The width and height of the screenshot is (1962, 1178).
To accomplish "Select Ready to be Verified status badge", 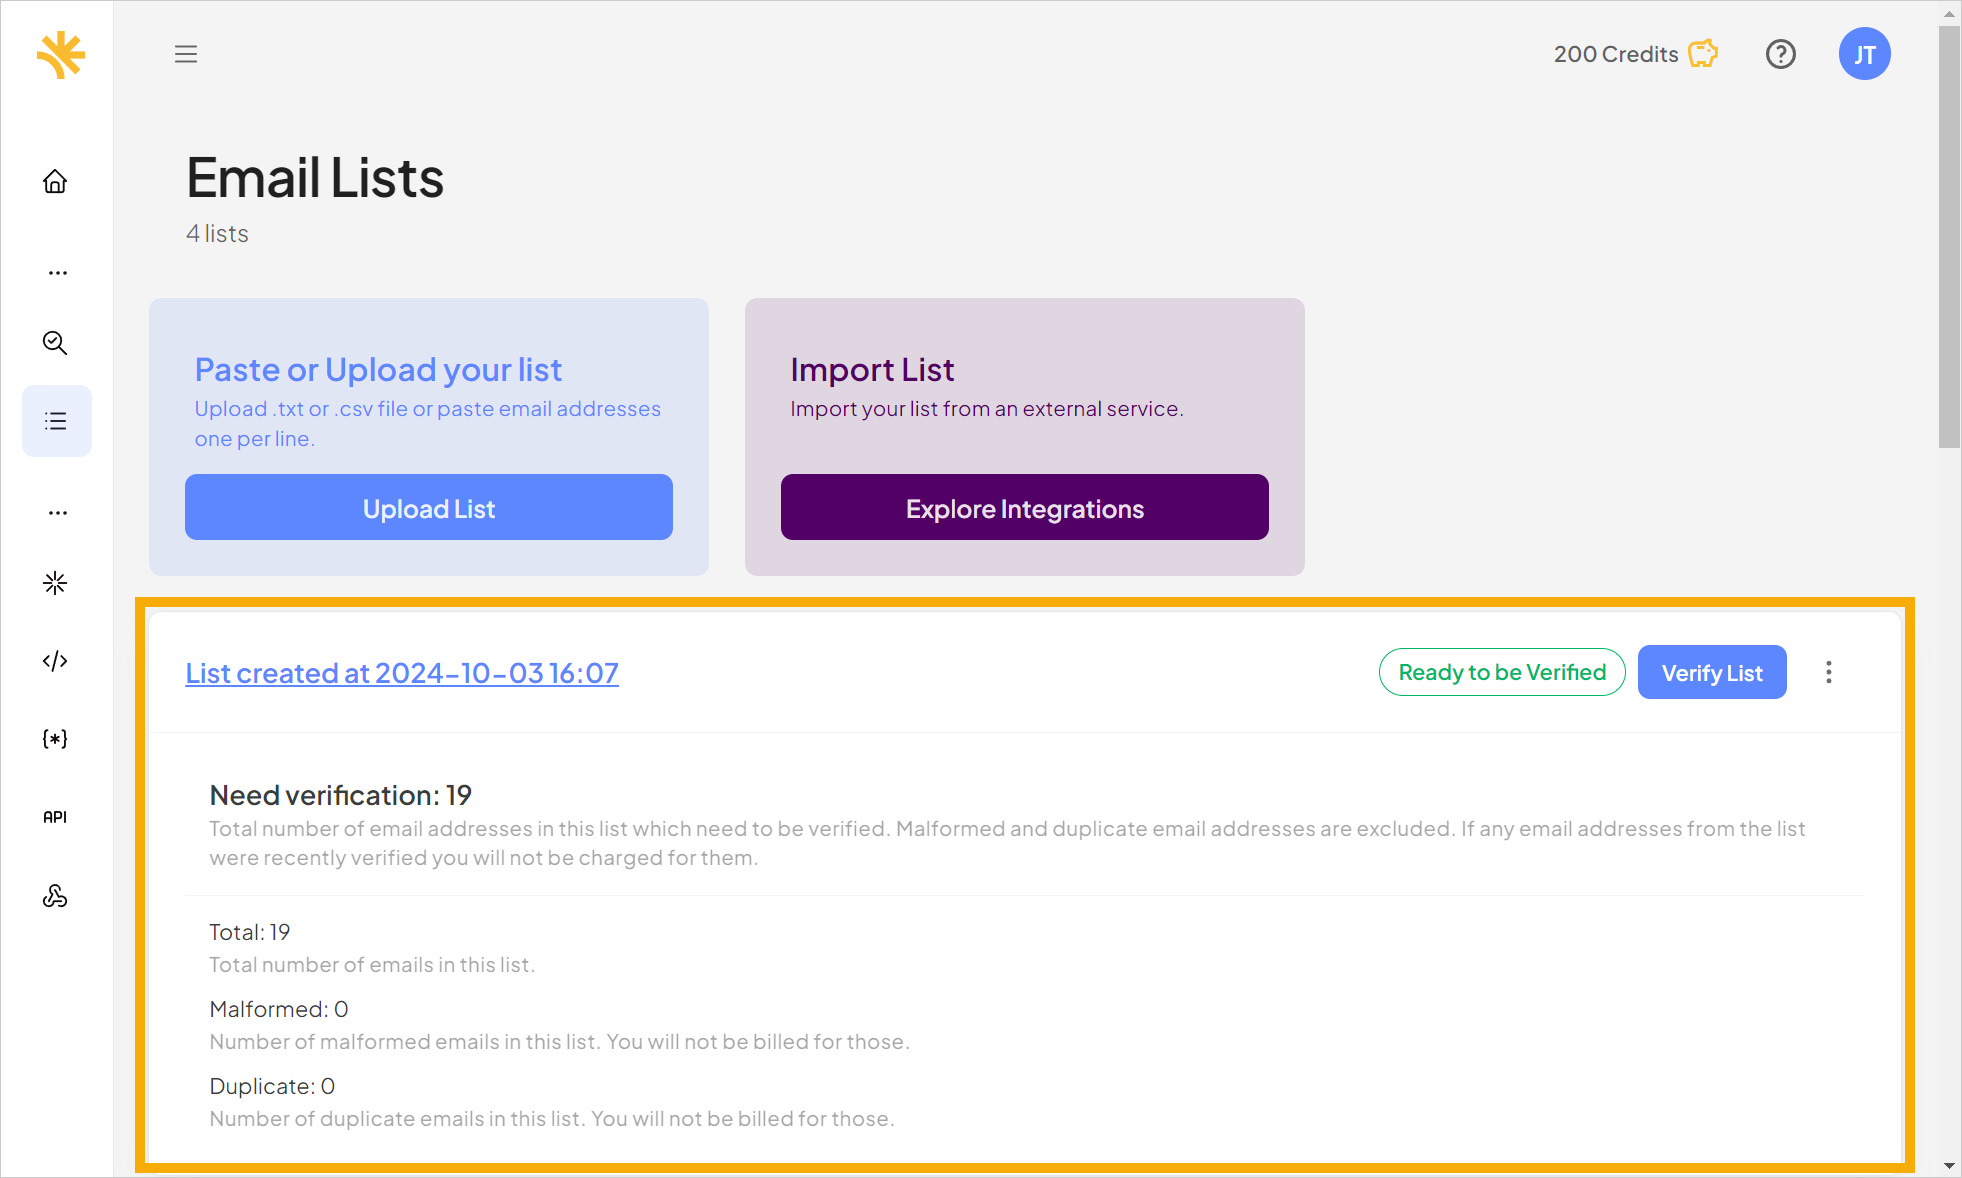I will pos(1501,672).
